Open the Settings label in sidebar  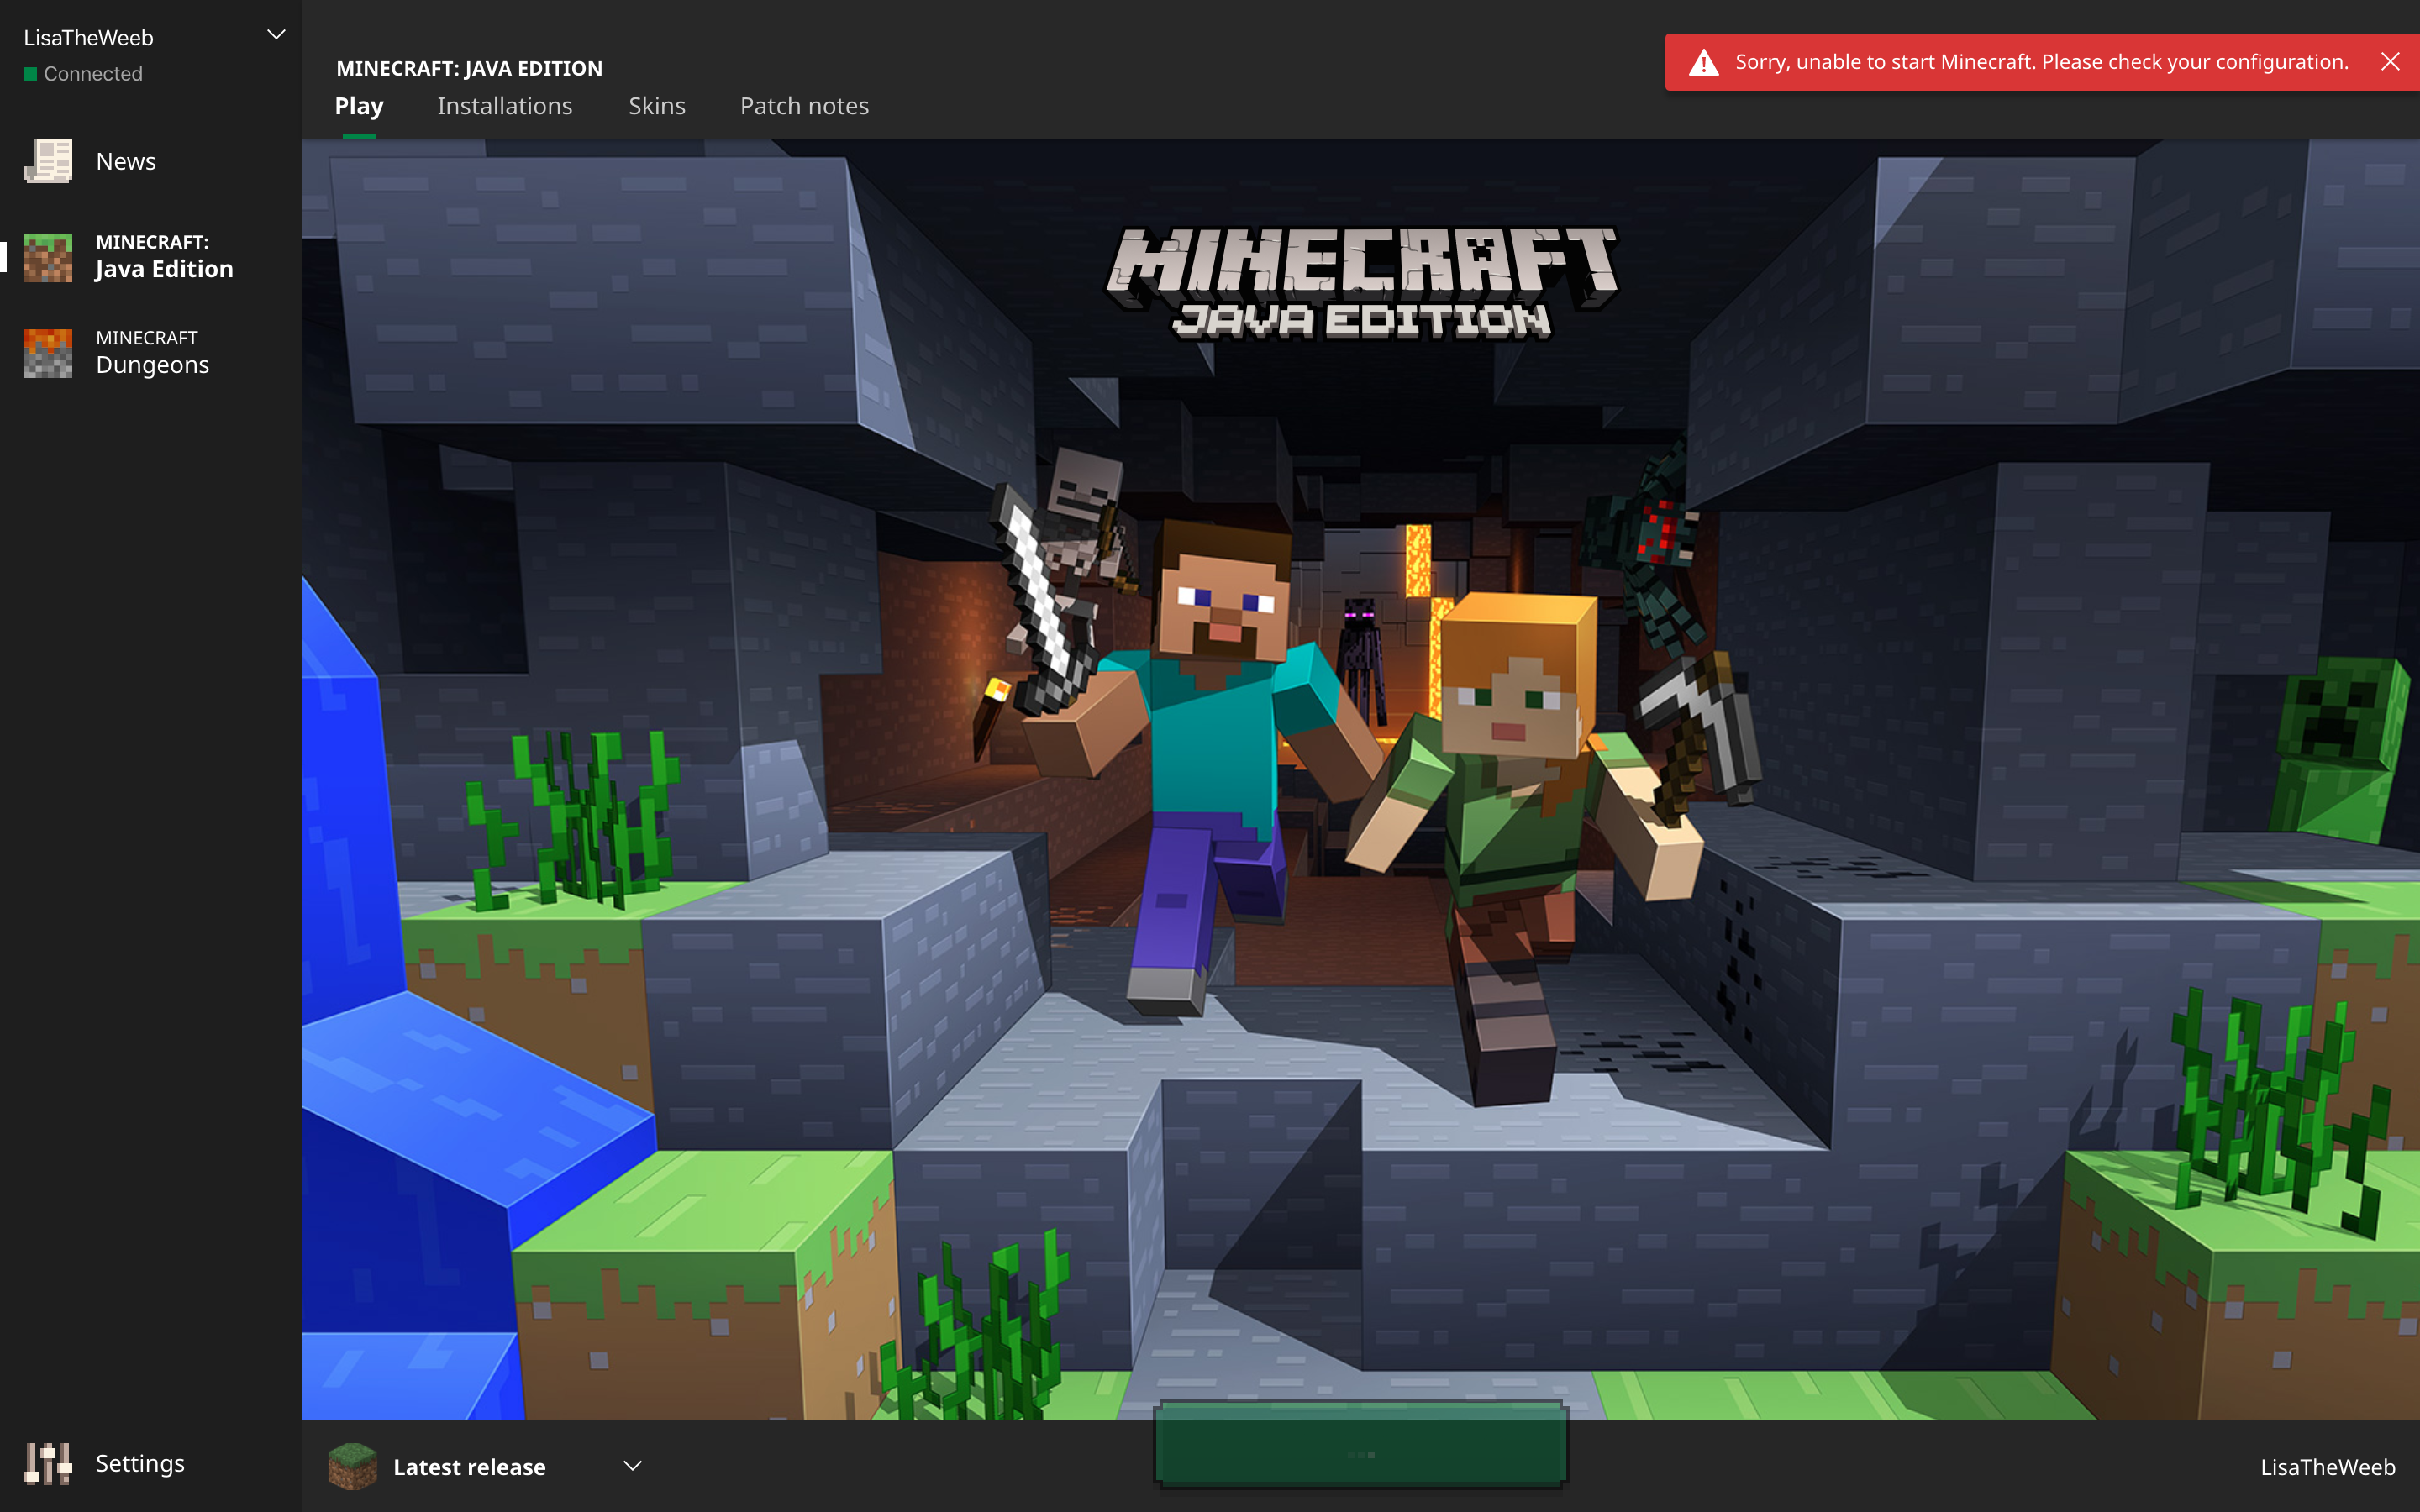coord(140,1463)
